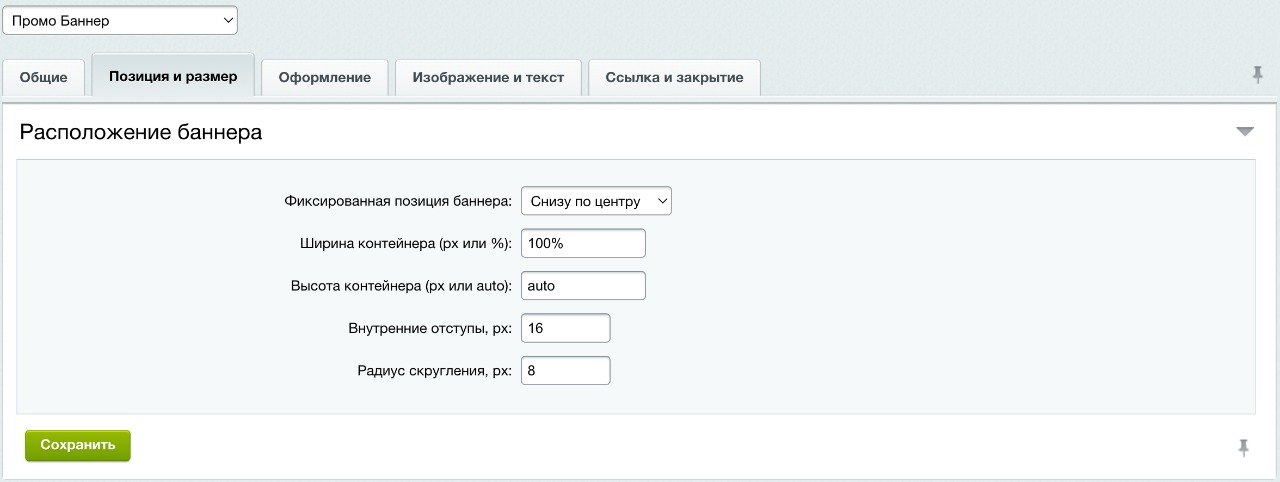Screen dimensions: 1280x482
Task: Go to Изображение и текст tab
Action: tap(488, 77)
